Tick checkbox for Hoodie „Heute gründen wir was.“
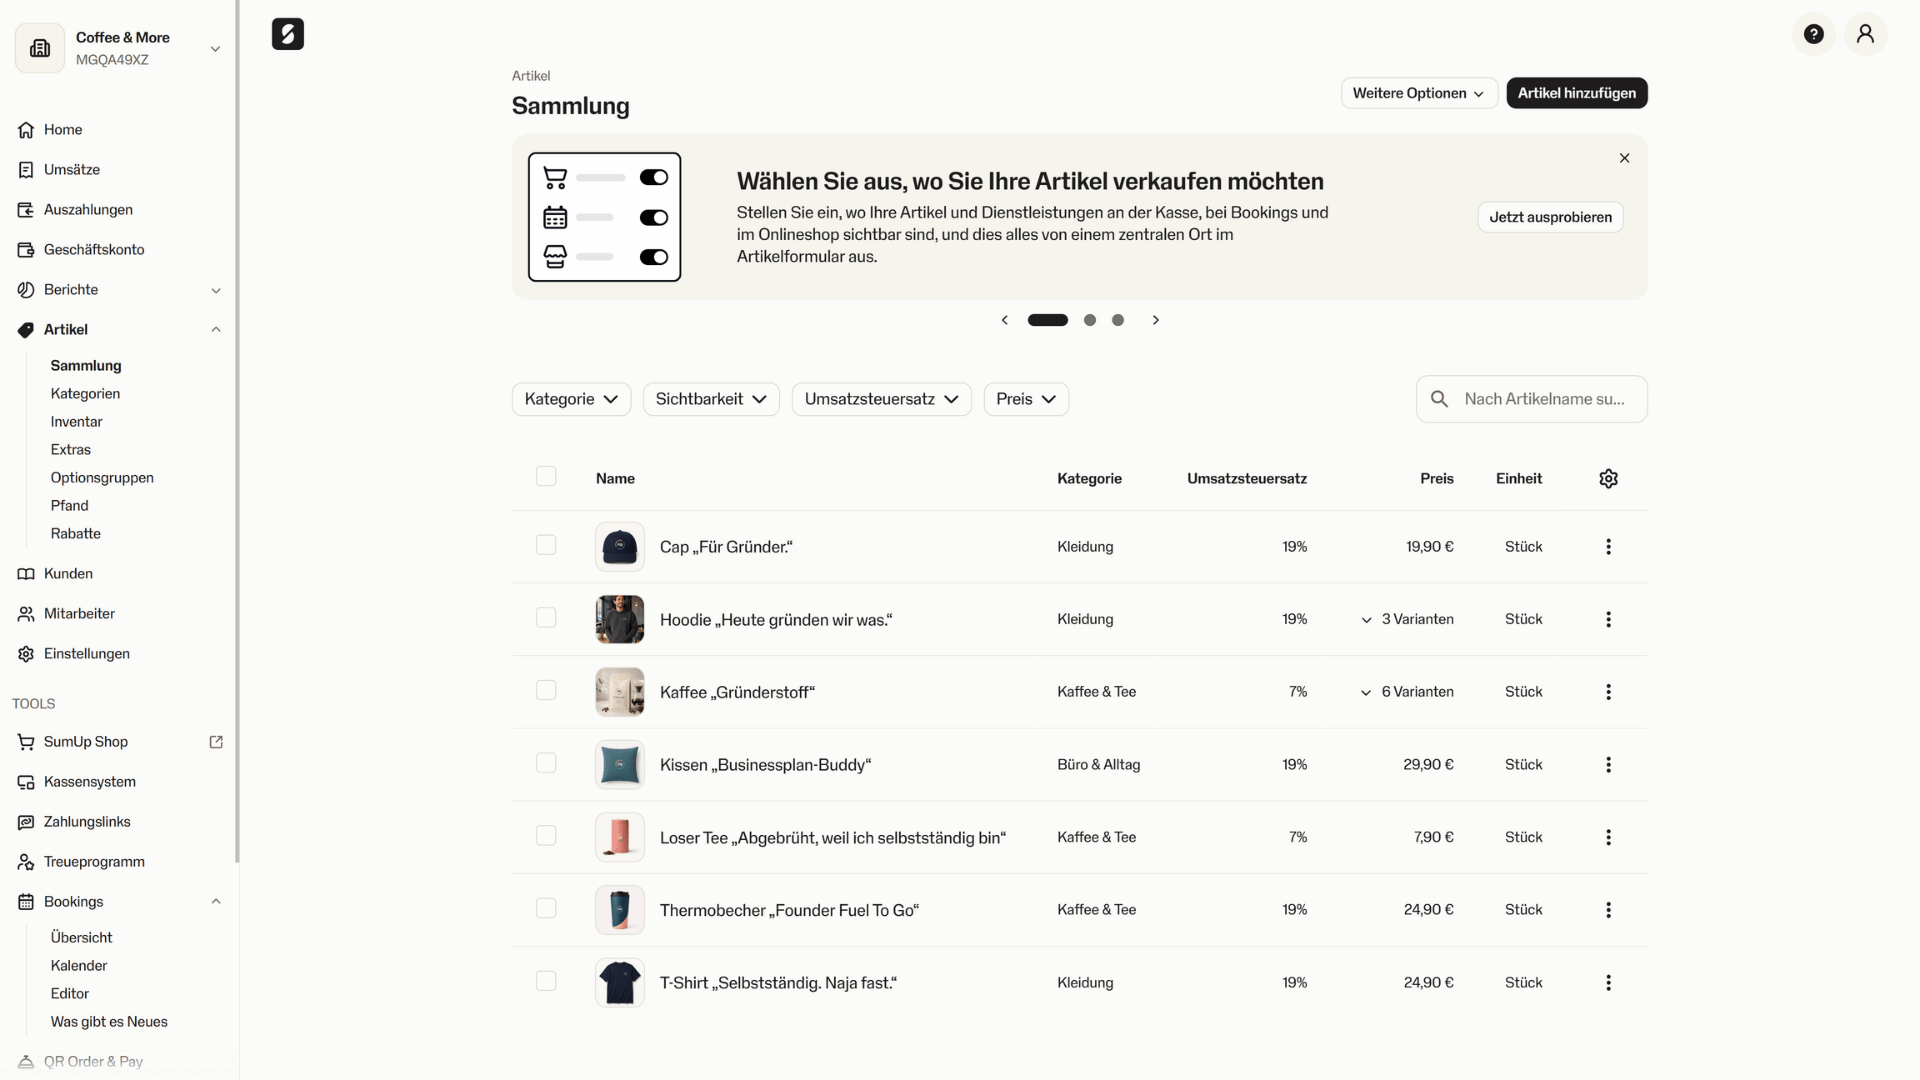The height and width of the screenshot is (1080, 1920). pos(546,618)
